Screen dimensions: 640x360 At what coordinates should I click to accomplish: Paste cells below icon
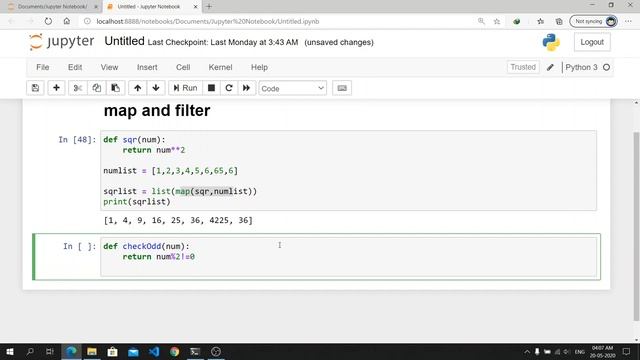click(116, 88)
